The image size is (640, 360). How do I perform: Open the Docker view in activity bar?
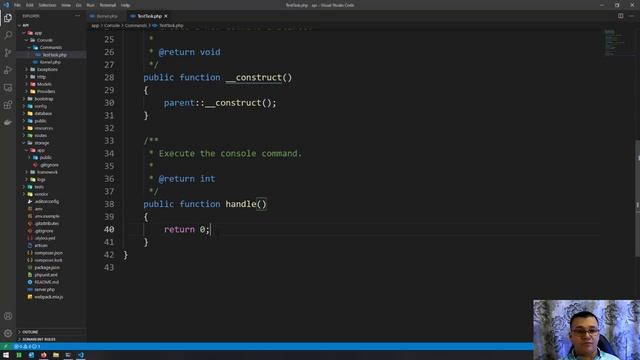[x=8, y=122]
